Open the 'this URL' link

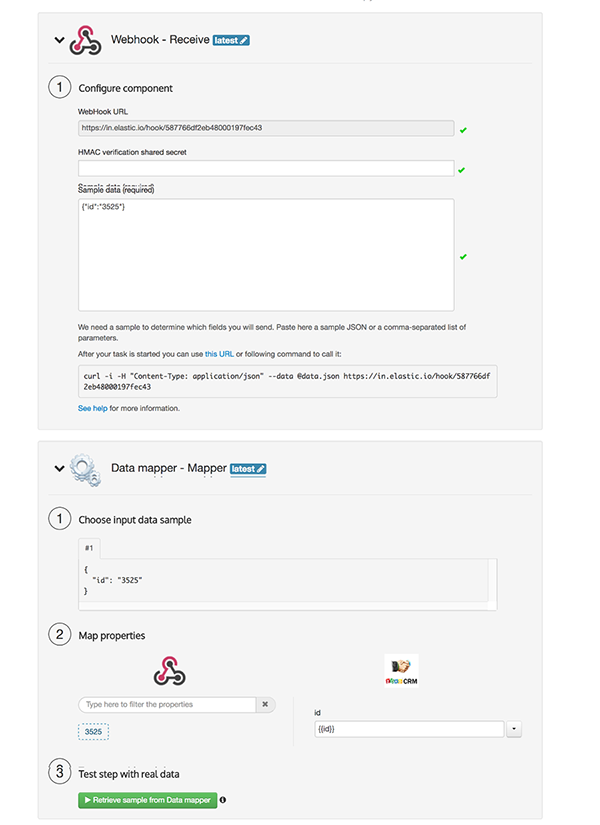coord(219,355)
